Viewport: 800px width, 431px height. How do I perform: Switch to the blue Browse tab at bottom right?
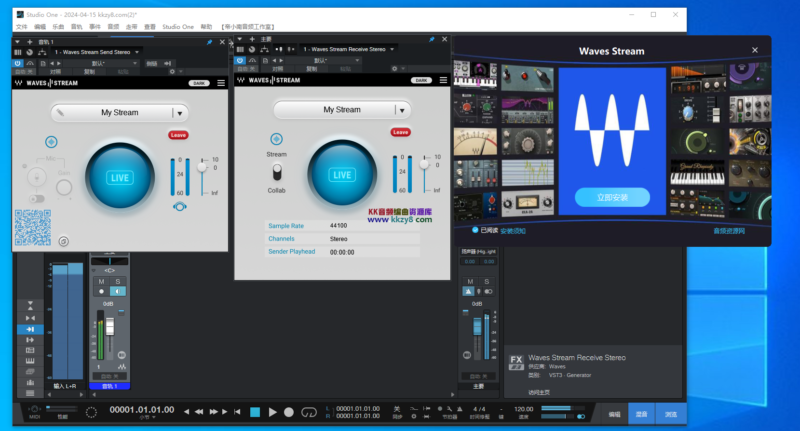670,414
